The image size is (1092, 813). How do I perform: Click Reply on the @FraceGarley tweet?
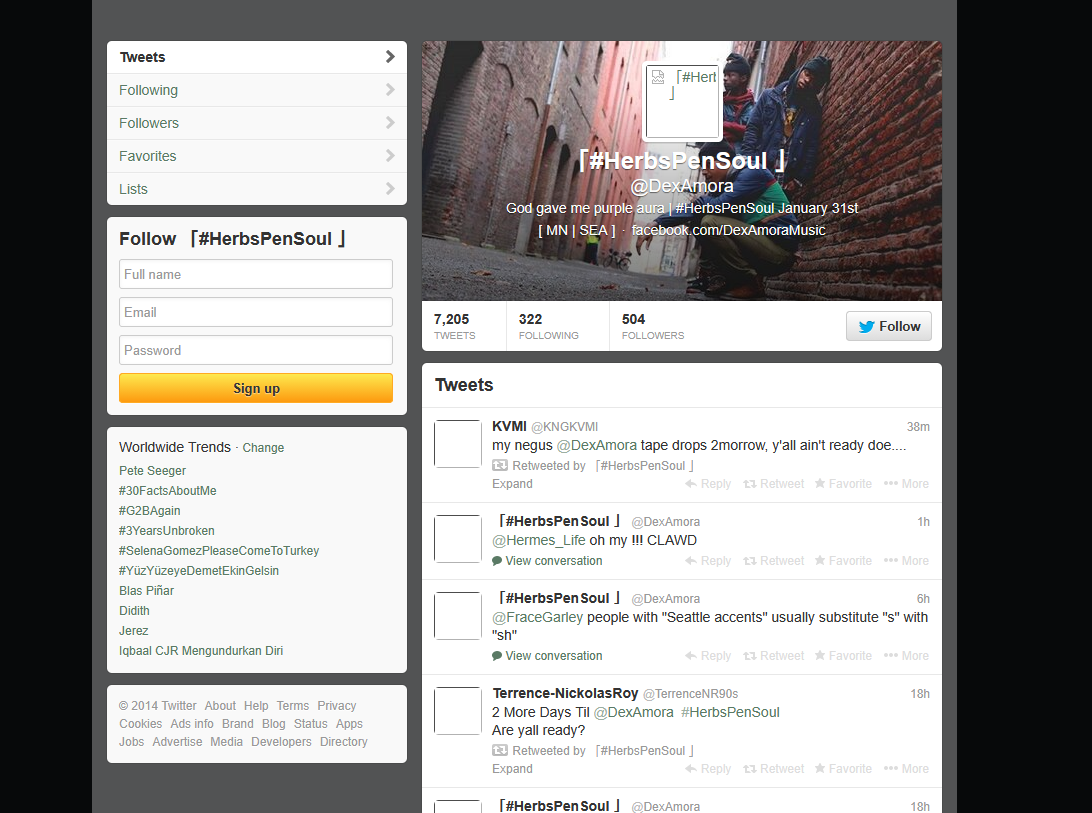pos(708,656)
